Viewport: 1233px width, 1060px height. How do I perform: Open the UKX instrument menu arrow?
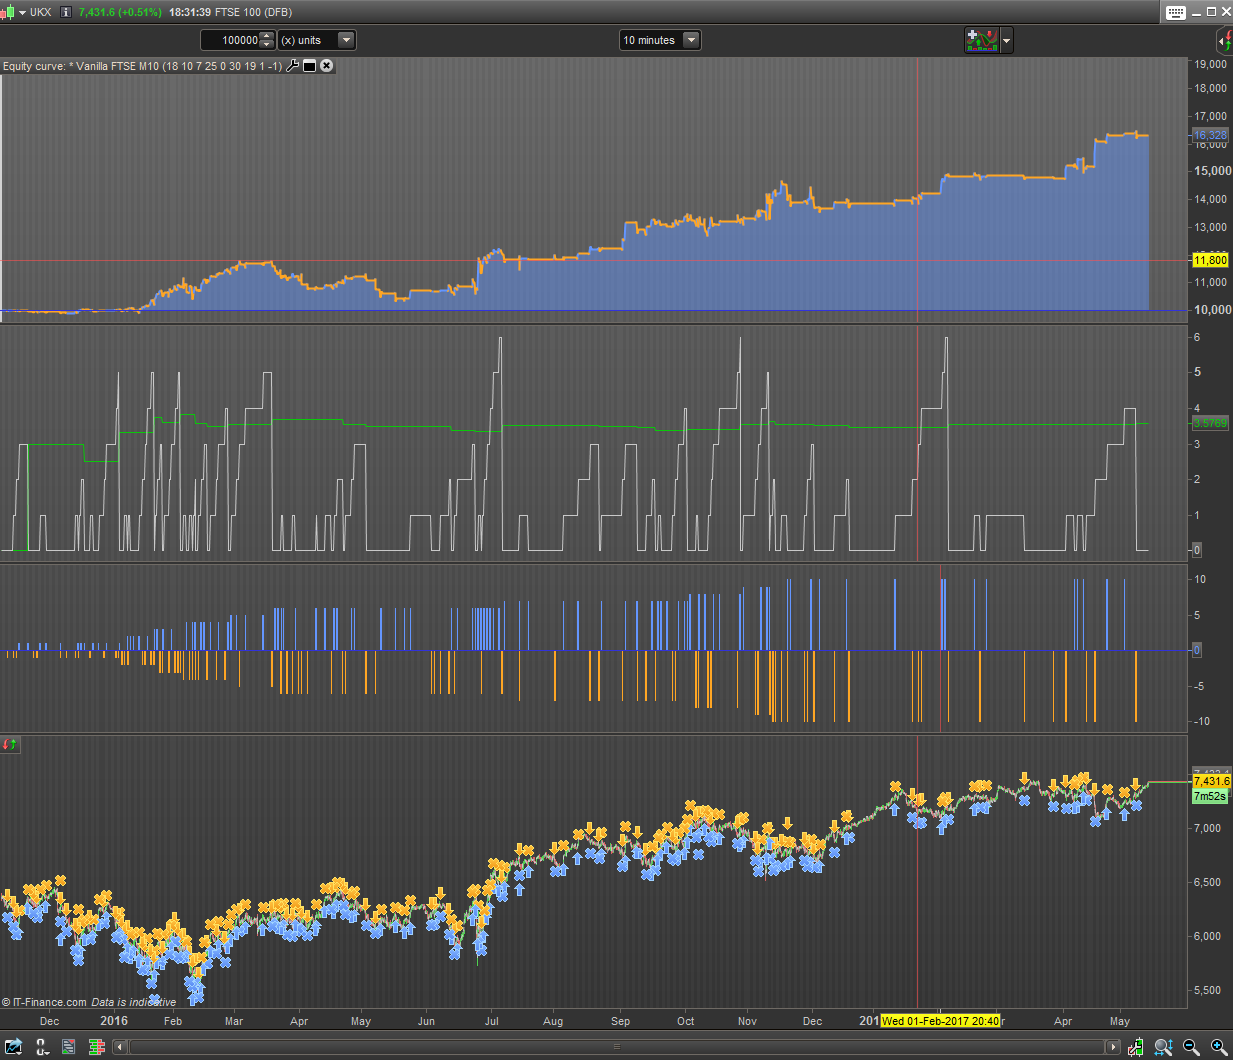coord(22,12)
